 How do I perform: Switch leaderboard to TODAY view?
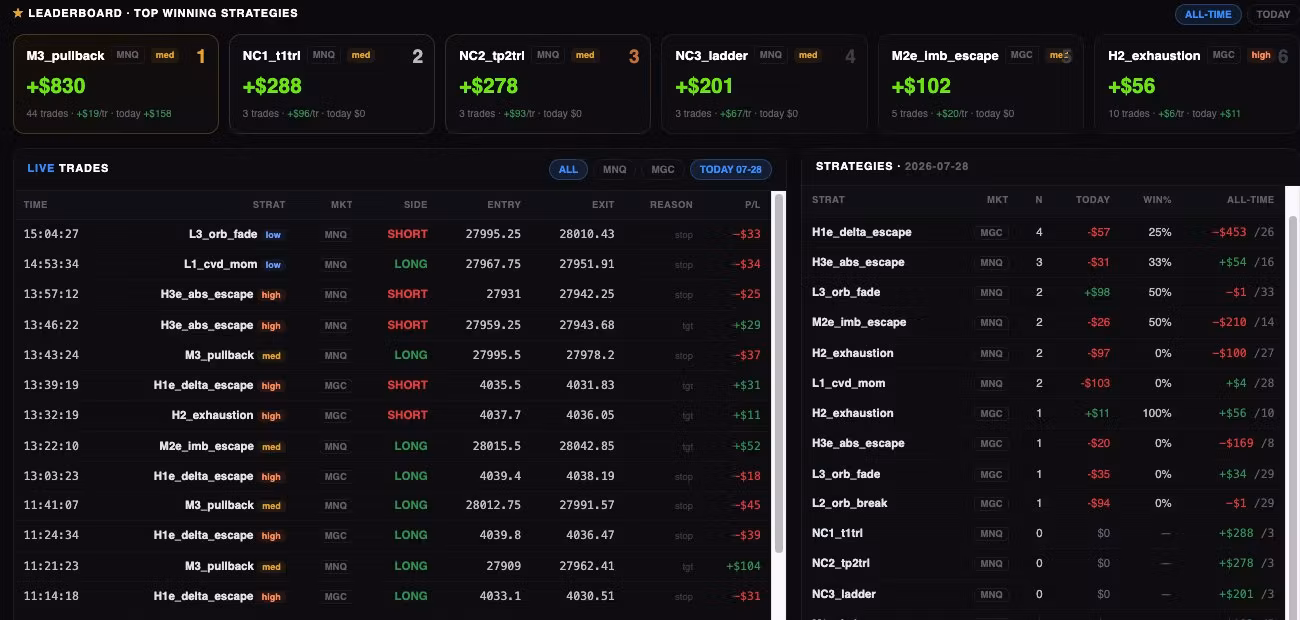point(1273,14)
